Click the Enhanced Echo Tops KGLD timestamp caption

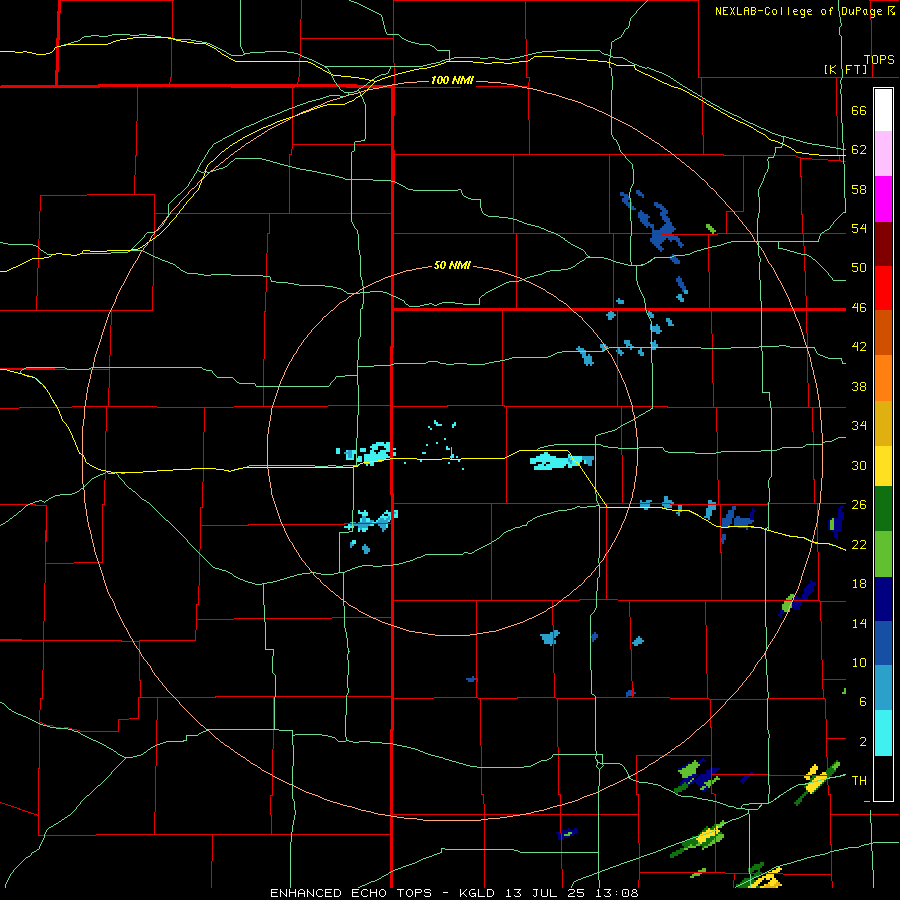454,893
